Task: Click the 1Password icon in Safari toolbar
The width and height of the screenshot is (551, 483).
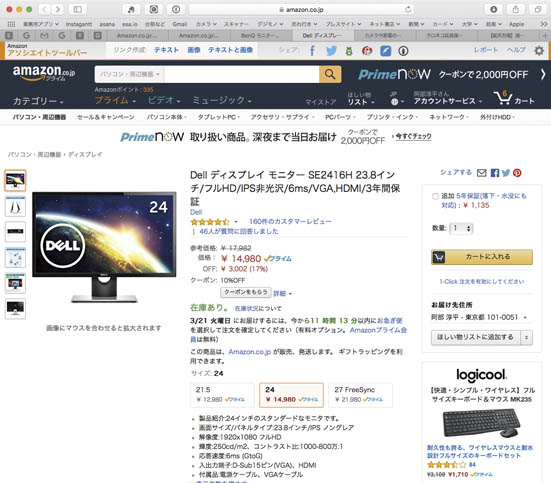Action: [176, 9]
